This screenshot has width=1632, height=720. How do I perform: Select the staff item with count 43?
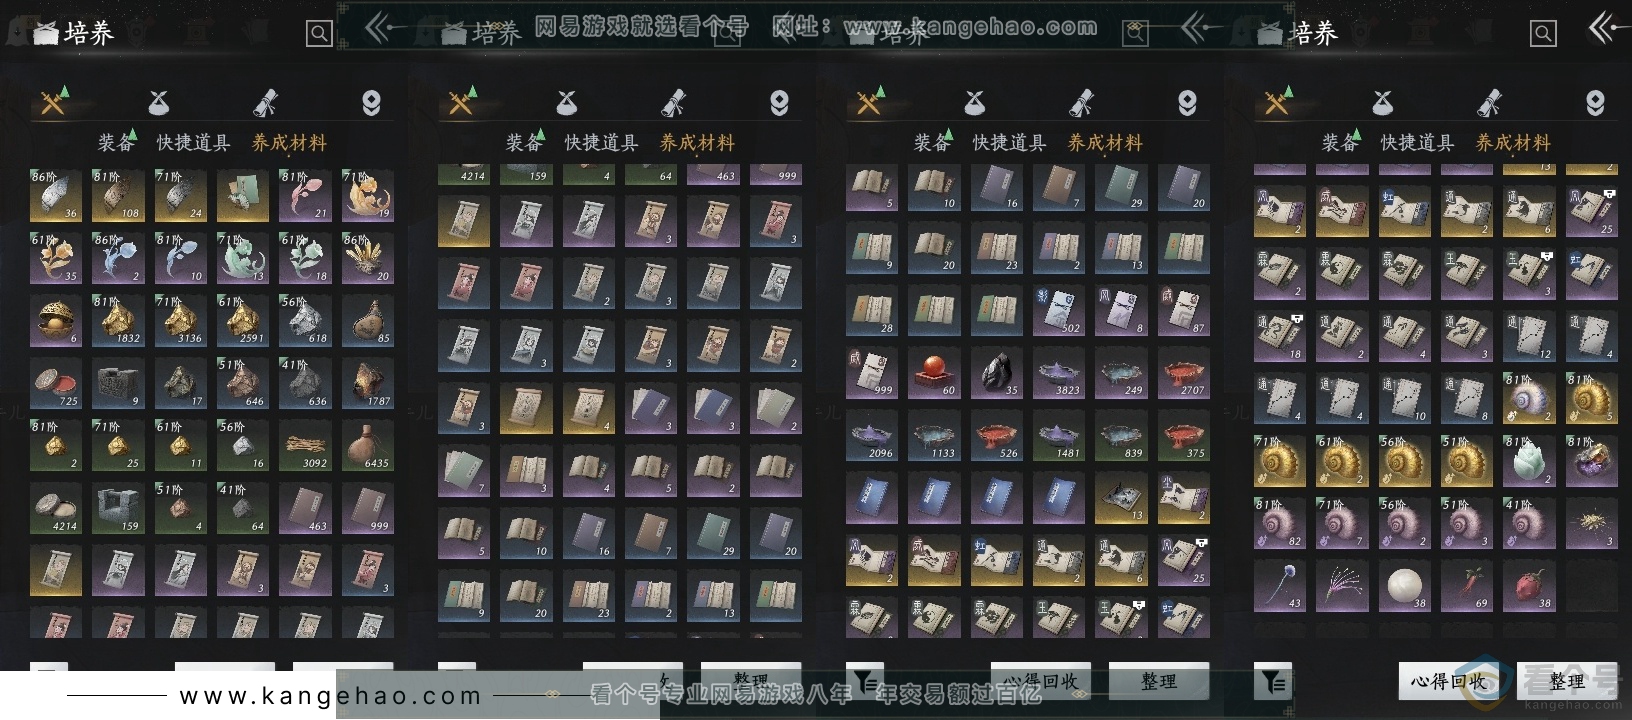pos(1280,585)
